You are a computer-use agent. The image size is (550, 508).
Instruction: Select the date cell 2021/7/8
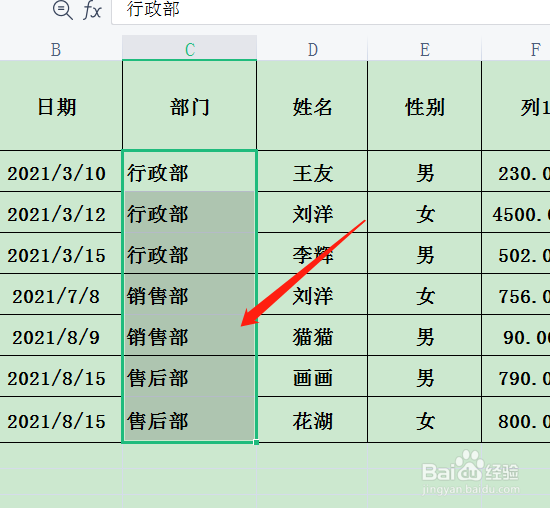[61, 294]
